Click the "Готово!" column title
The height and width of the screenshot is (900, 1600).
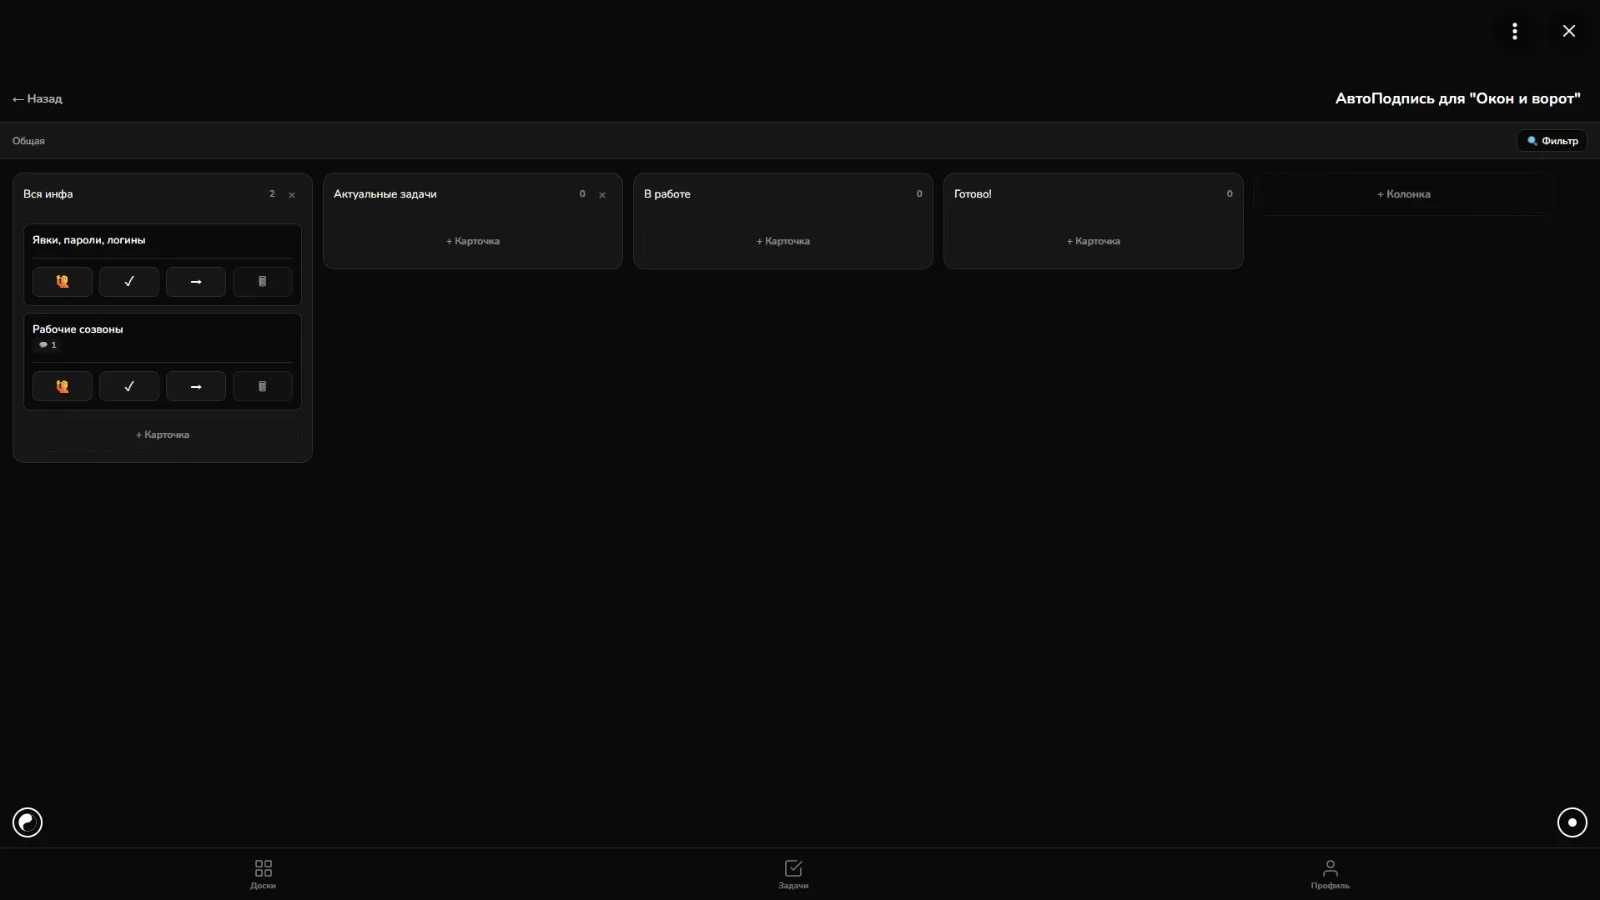[x=973, y=194]
